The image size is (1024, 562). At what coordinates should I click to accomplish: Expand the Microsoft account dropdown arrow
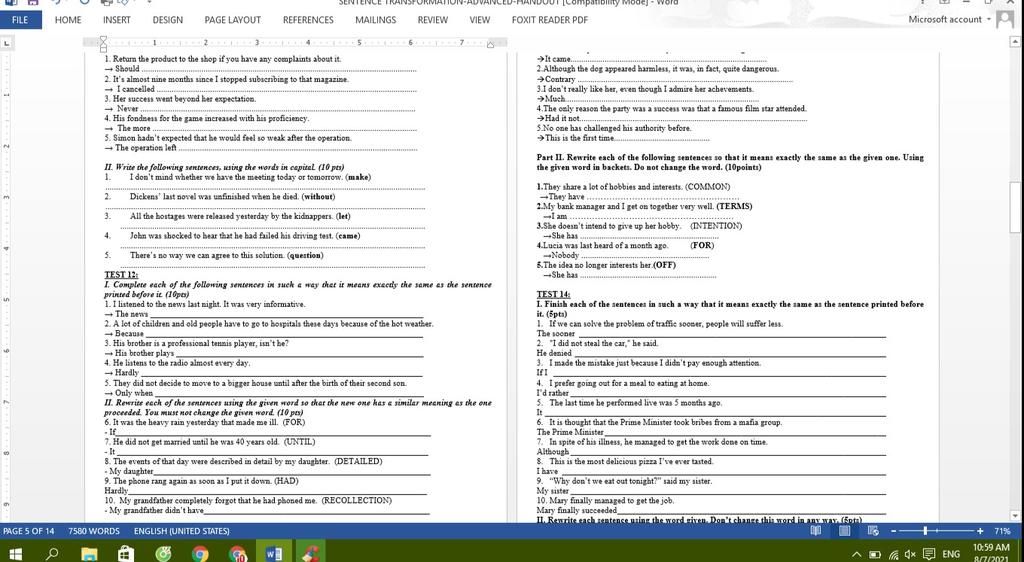coord(989,20)
